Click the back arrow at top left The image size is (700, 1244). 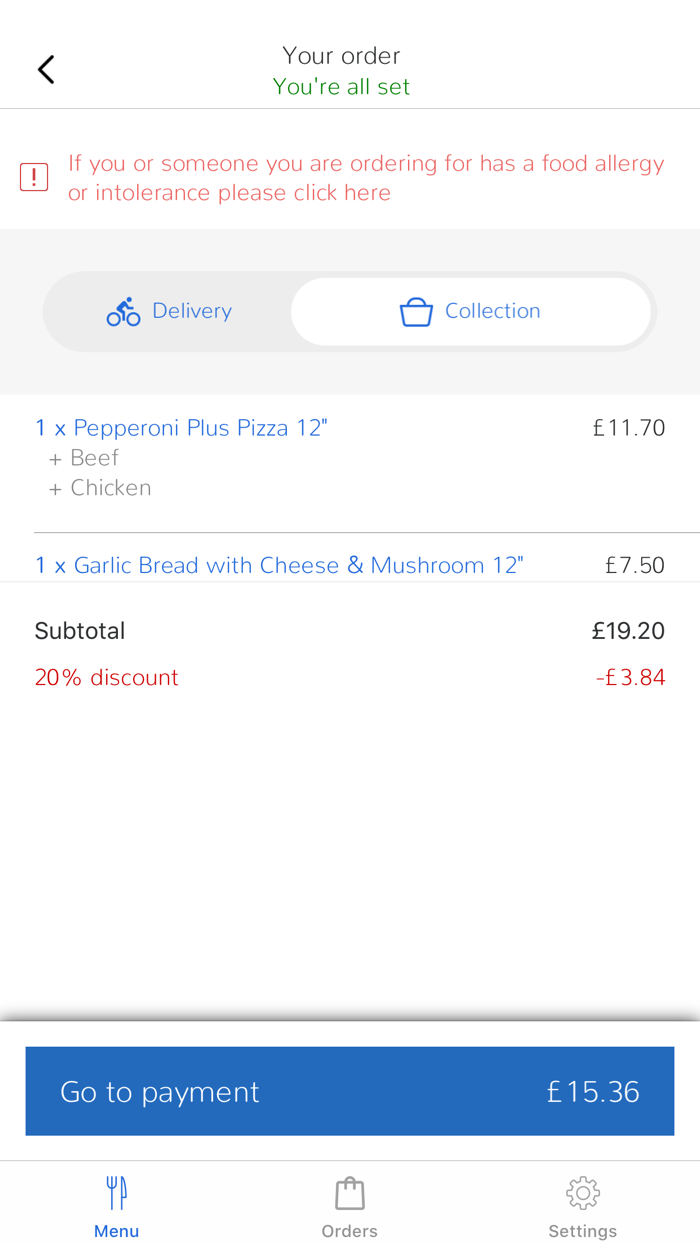[x=44, y=68]
